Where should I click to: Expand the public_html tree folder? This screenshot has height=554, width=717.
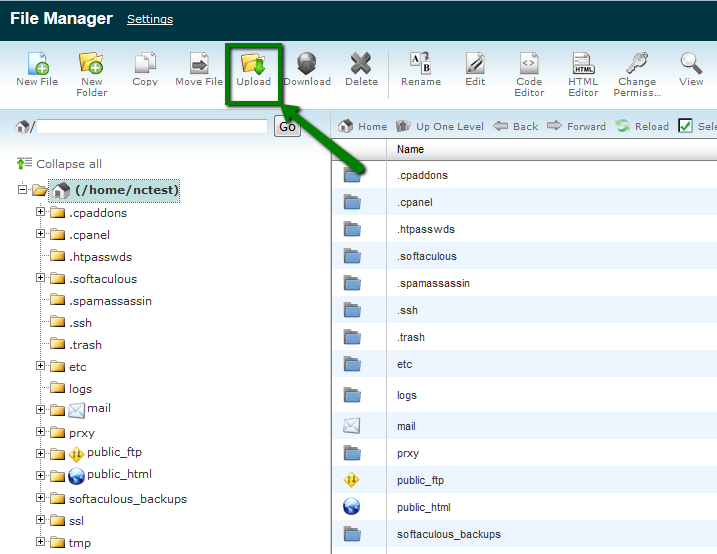click(x=40, y=475)
